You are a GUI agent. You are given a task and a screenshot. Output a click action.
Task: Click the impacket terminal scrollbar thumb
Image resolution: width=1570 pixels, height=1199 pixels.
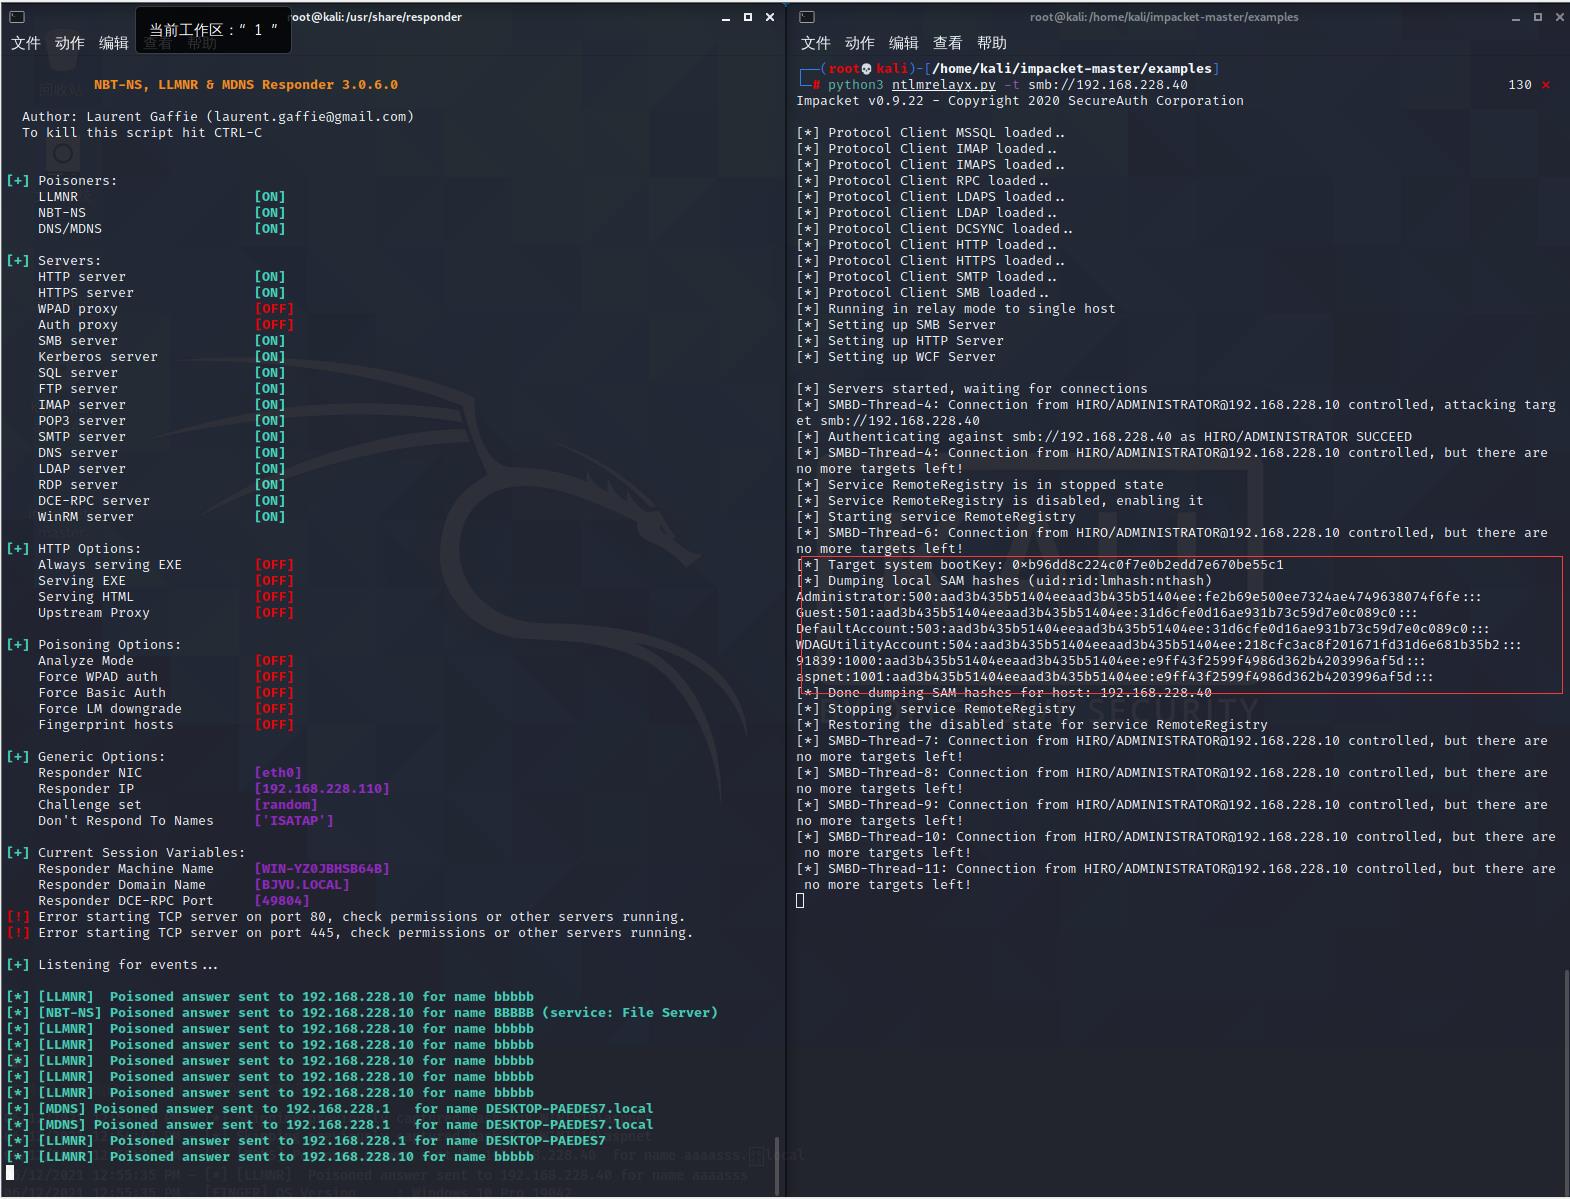point(1566,1081)
